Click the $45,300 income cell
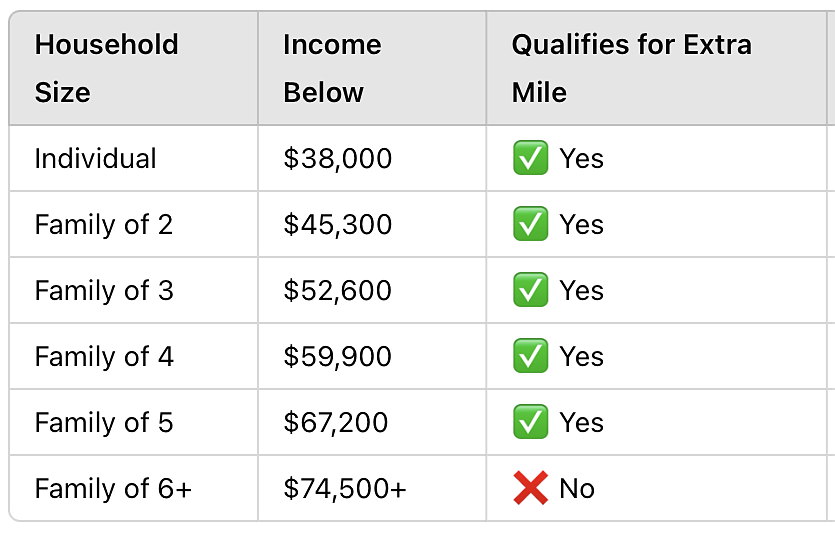Screen dimensions: 835x546 [372, 224]
